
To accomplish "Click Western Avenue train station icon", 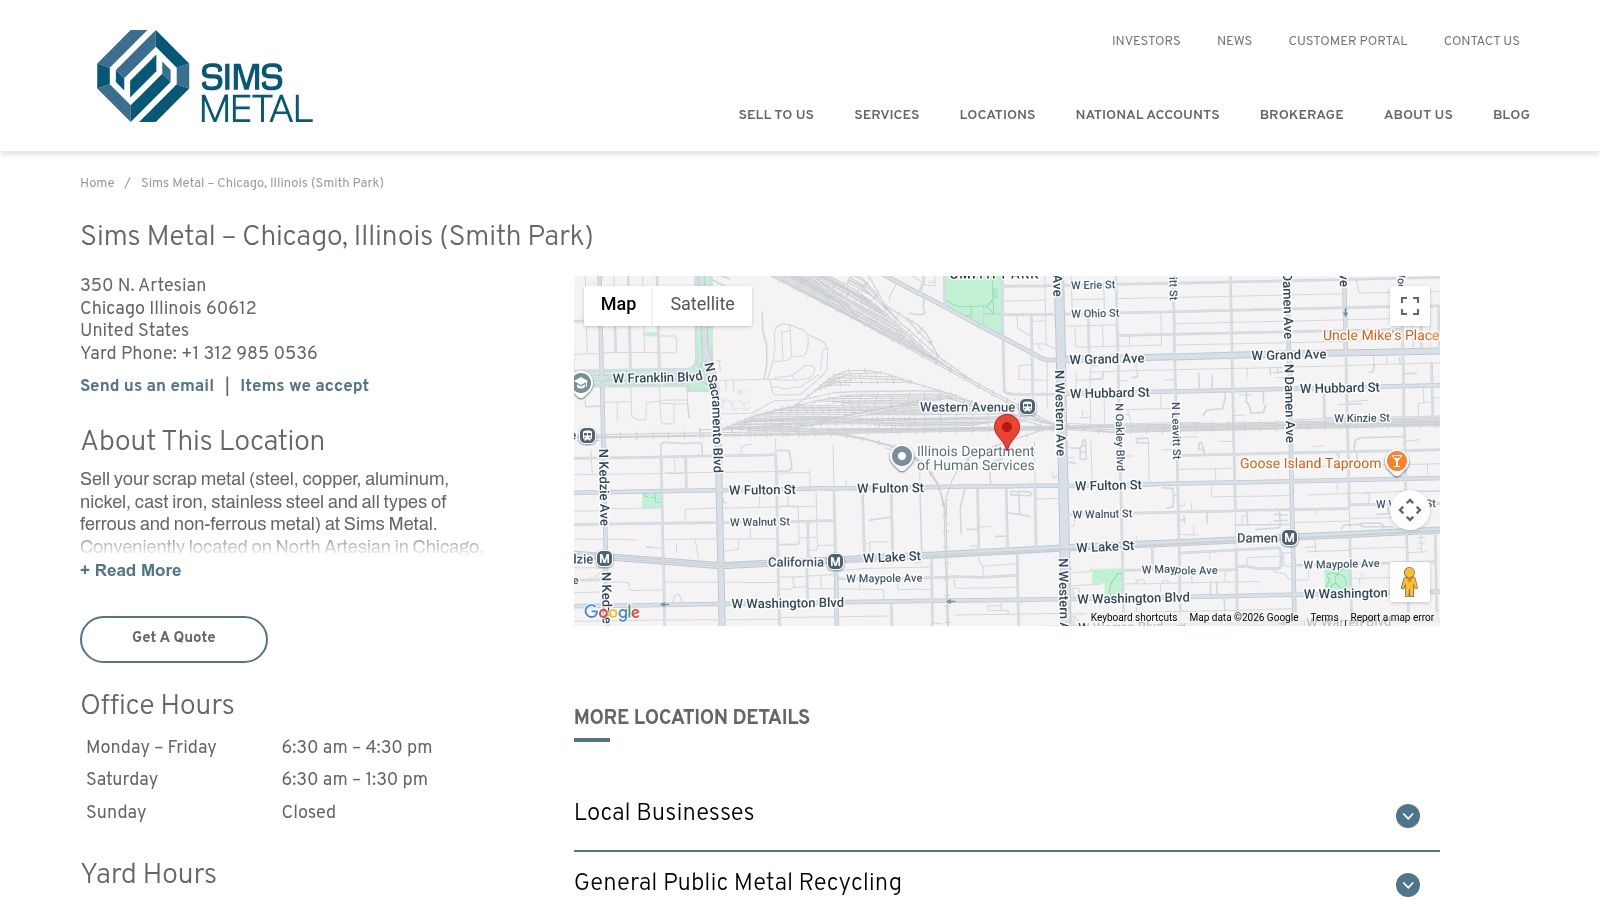I will click(1027, 407).
